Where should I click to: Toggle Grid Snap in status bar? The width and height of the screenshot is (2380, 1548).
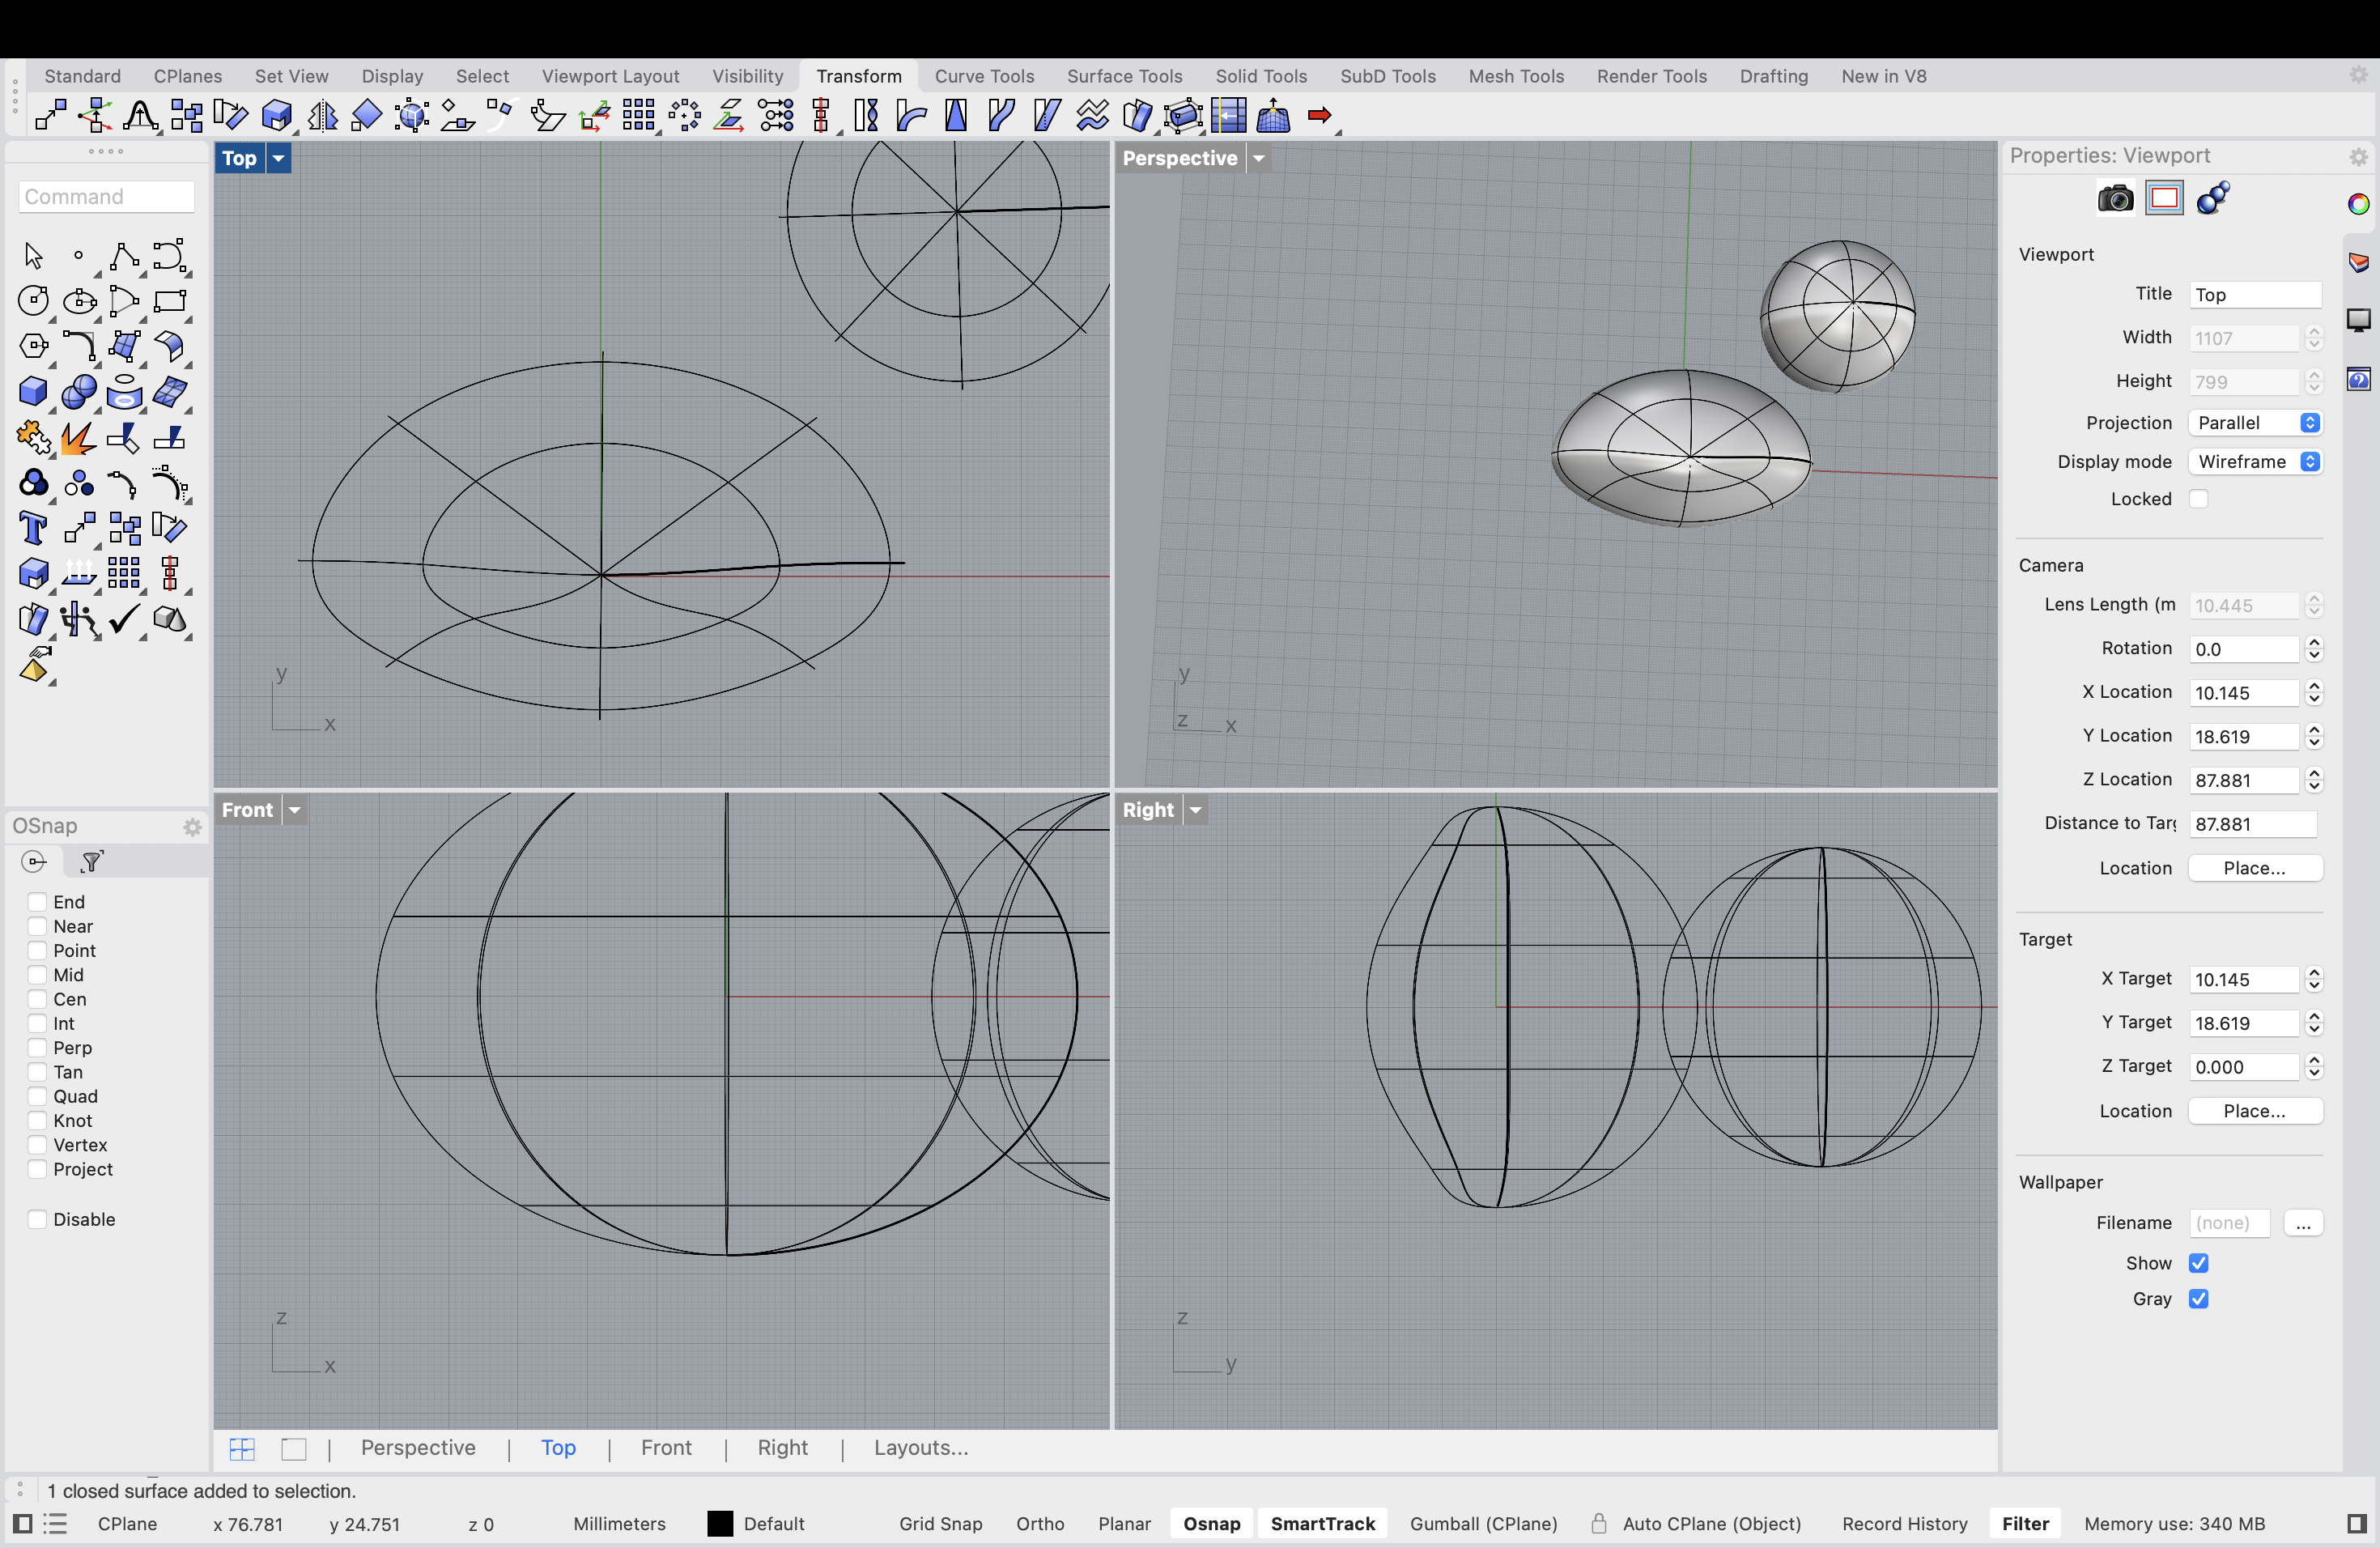[x=940, y=1524]
